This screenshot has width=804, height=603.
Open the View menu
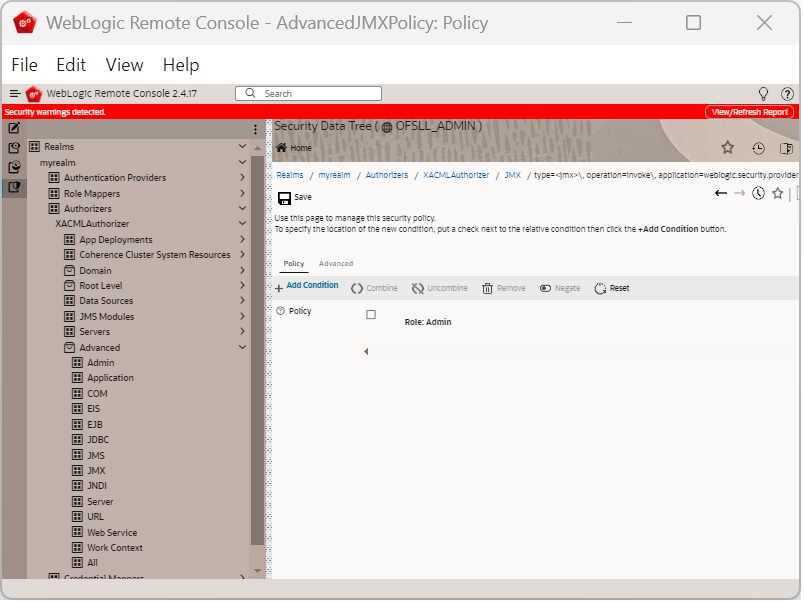tap(125, 65)
